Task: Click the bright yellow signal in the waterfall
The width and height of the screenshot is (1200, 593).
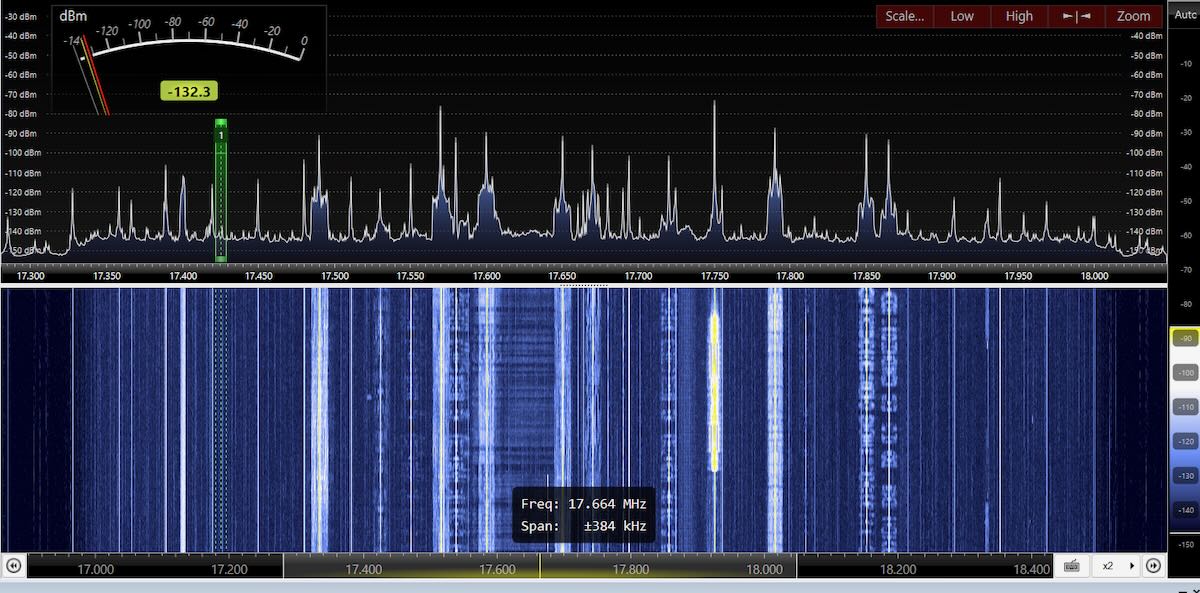Action: click(x=714, y=390)
